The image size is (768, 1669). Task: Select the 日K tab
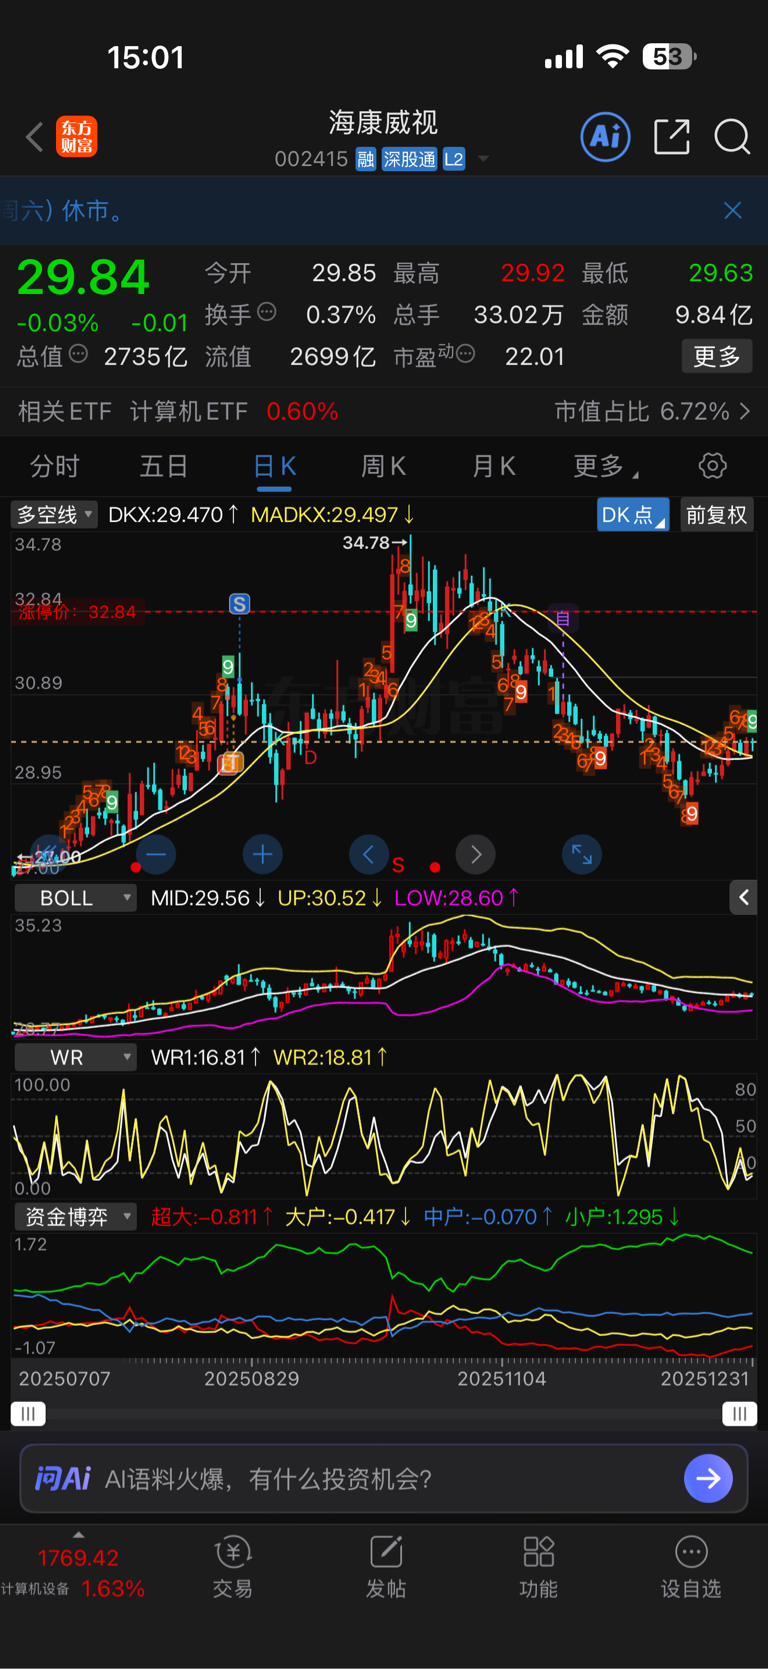[274, 466]
